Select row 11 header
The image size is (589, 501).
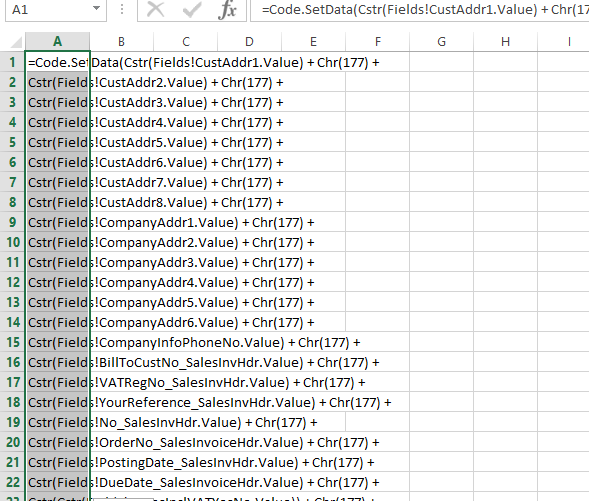(x=12, y=262)
